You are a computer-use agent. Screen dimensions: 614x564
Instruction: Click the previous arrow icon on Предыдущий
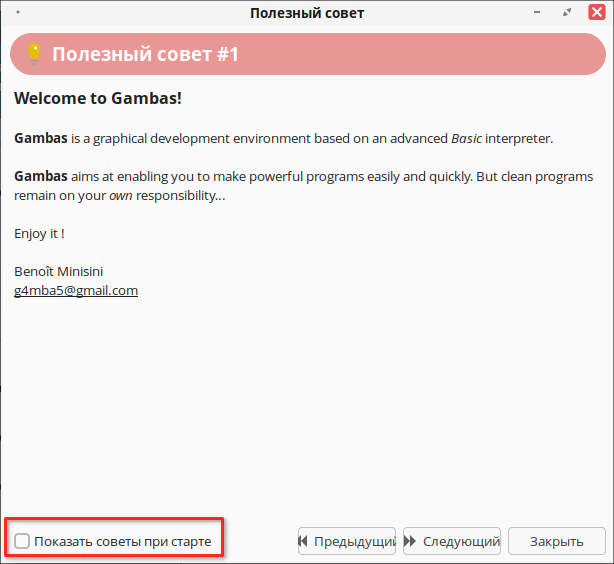pos(303,542)
